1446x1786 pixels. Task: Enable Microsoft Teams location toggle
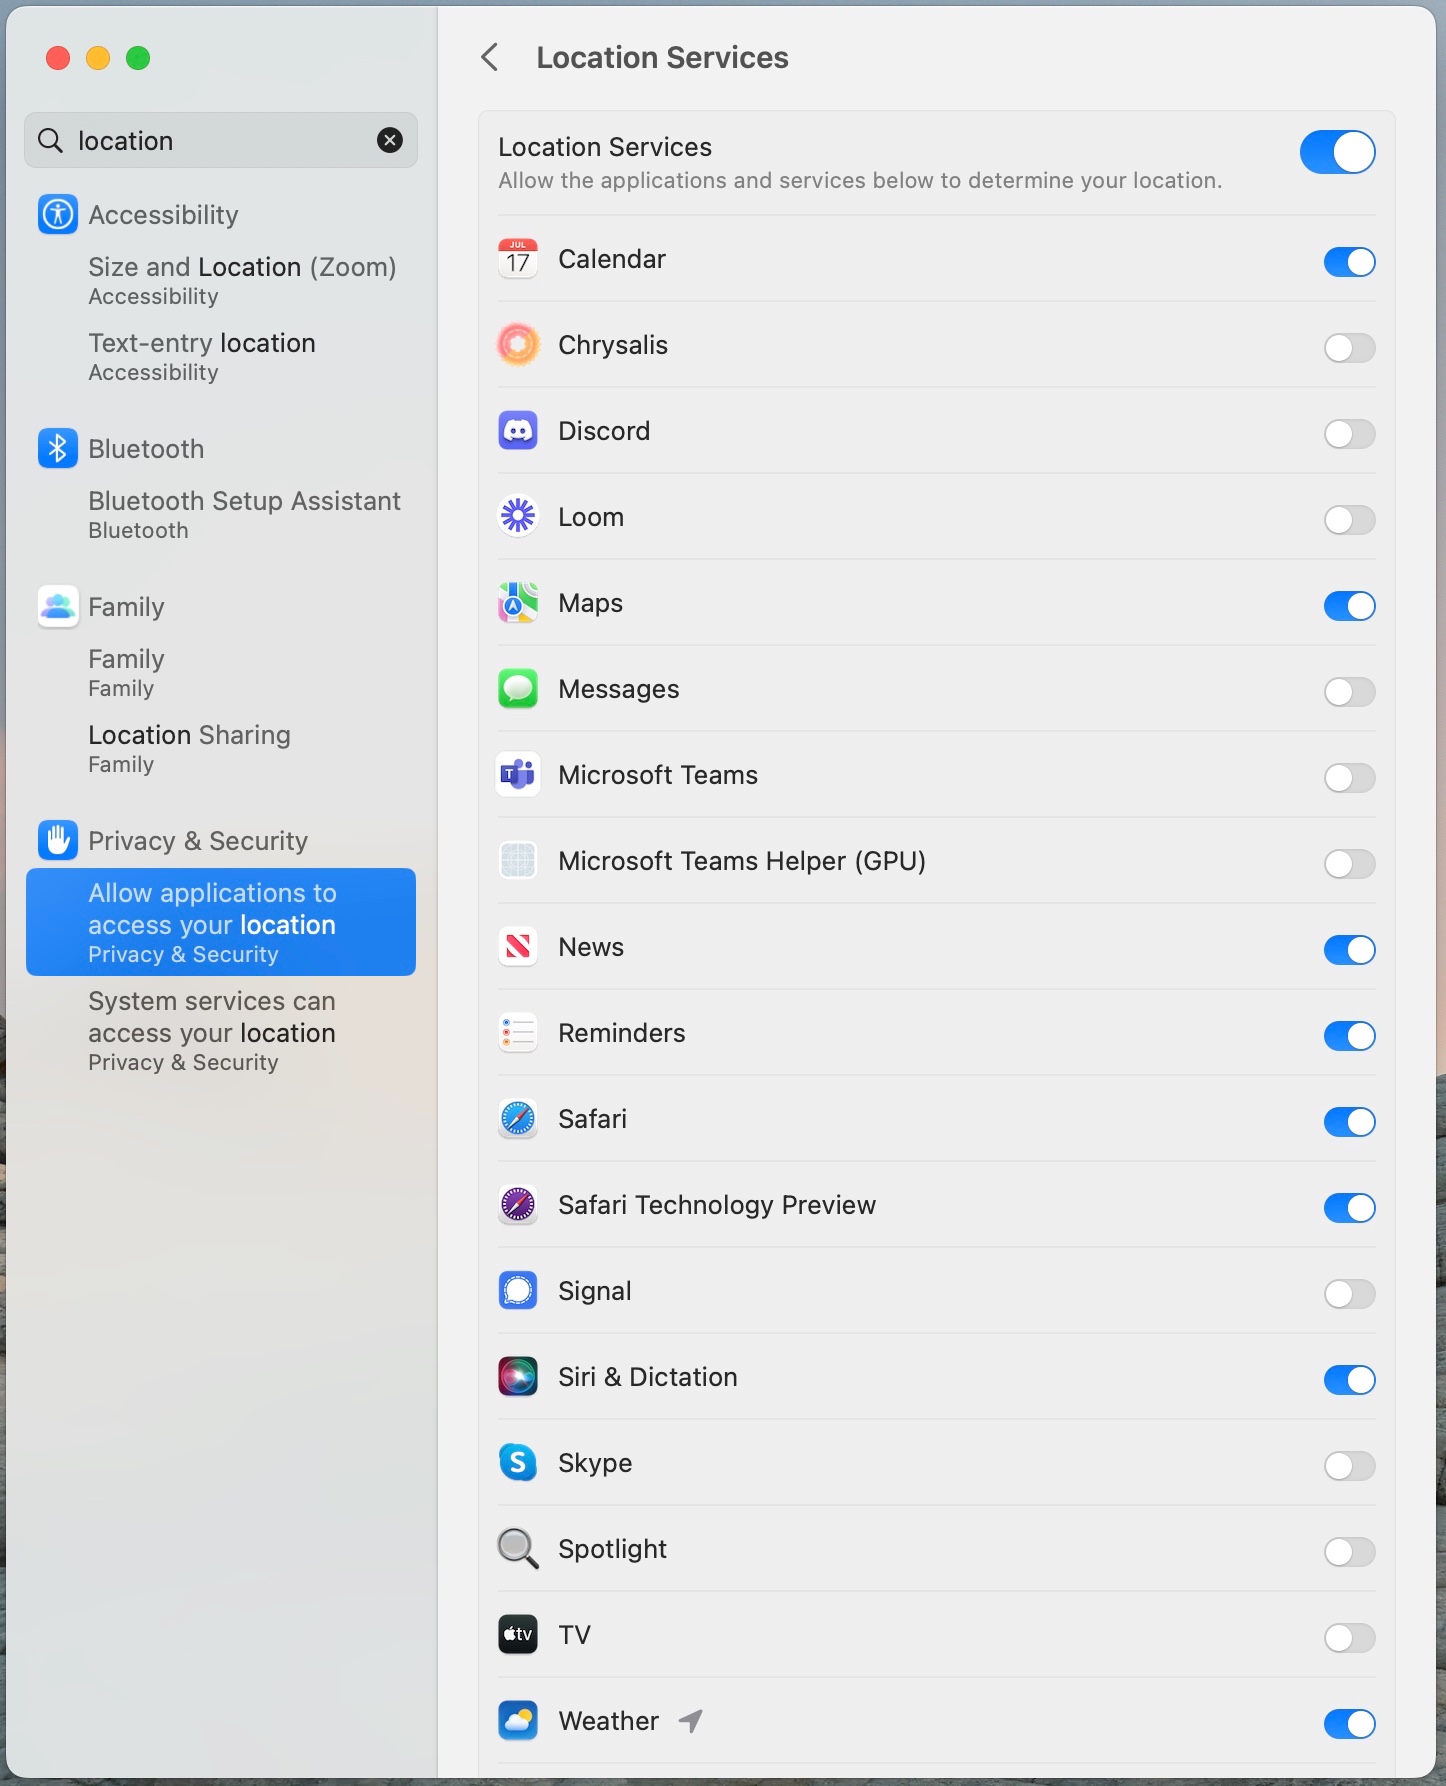click(1350, 778)
